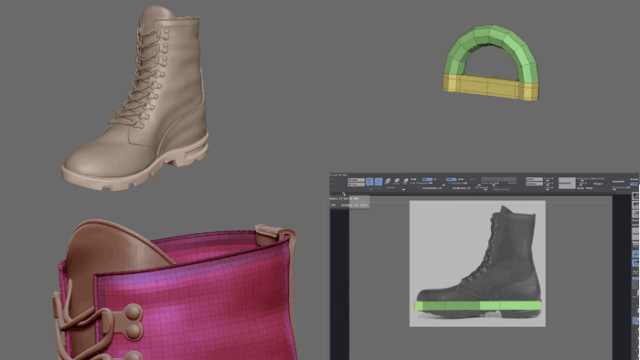The height and width of the screenshot is (360, 640).
Task: Toggle the highlighted Zadd button
Action: pyautogui.click(x=451, y=179)
